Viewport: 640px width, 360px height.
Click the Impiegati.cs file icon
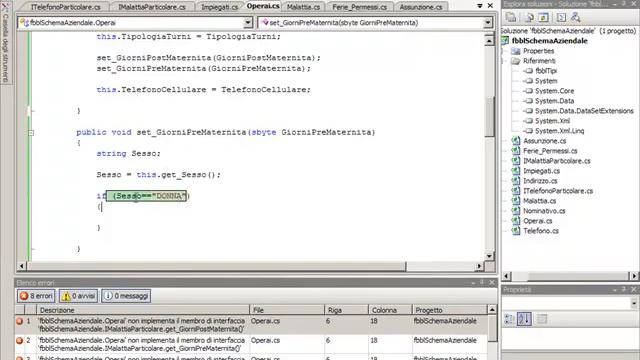coord(516,171)
